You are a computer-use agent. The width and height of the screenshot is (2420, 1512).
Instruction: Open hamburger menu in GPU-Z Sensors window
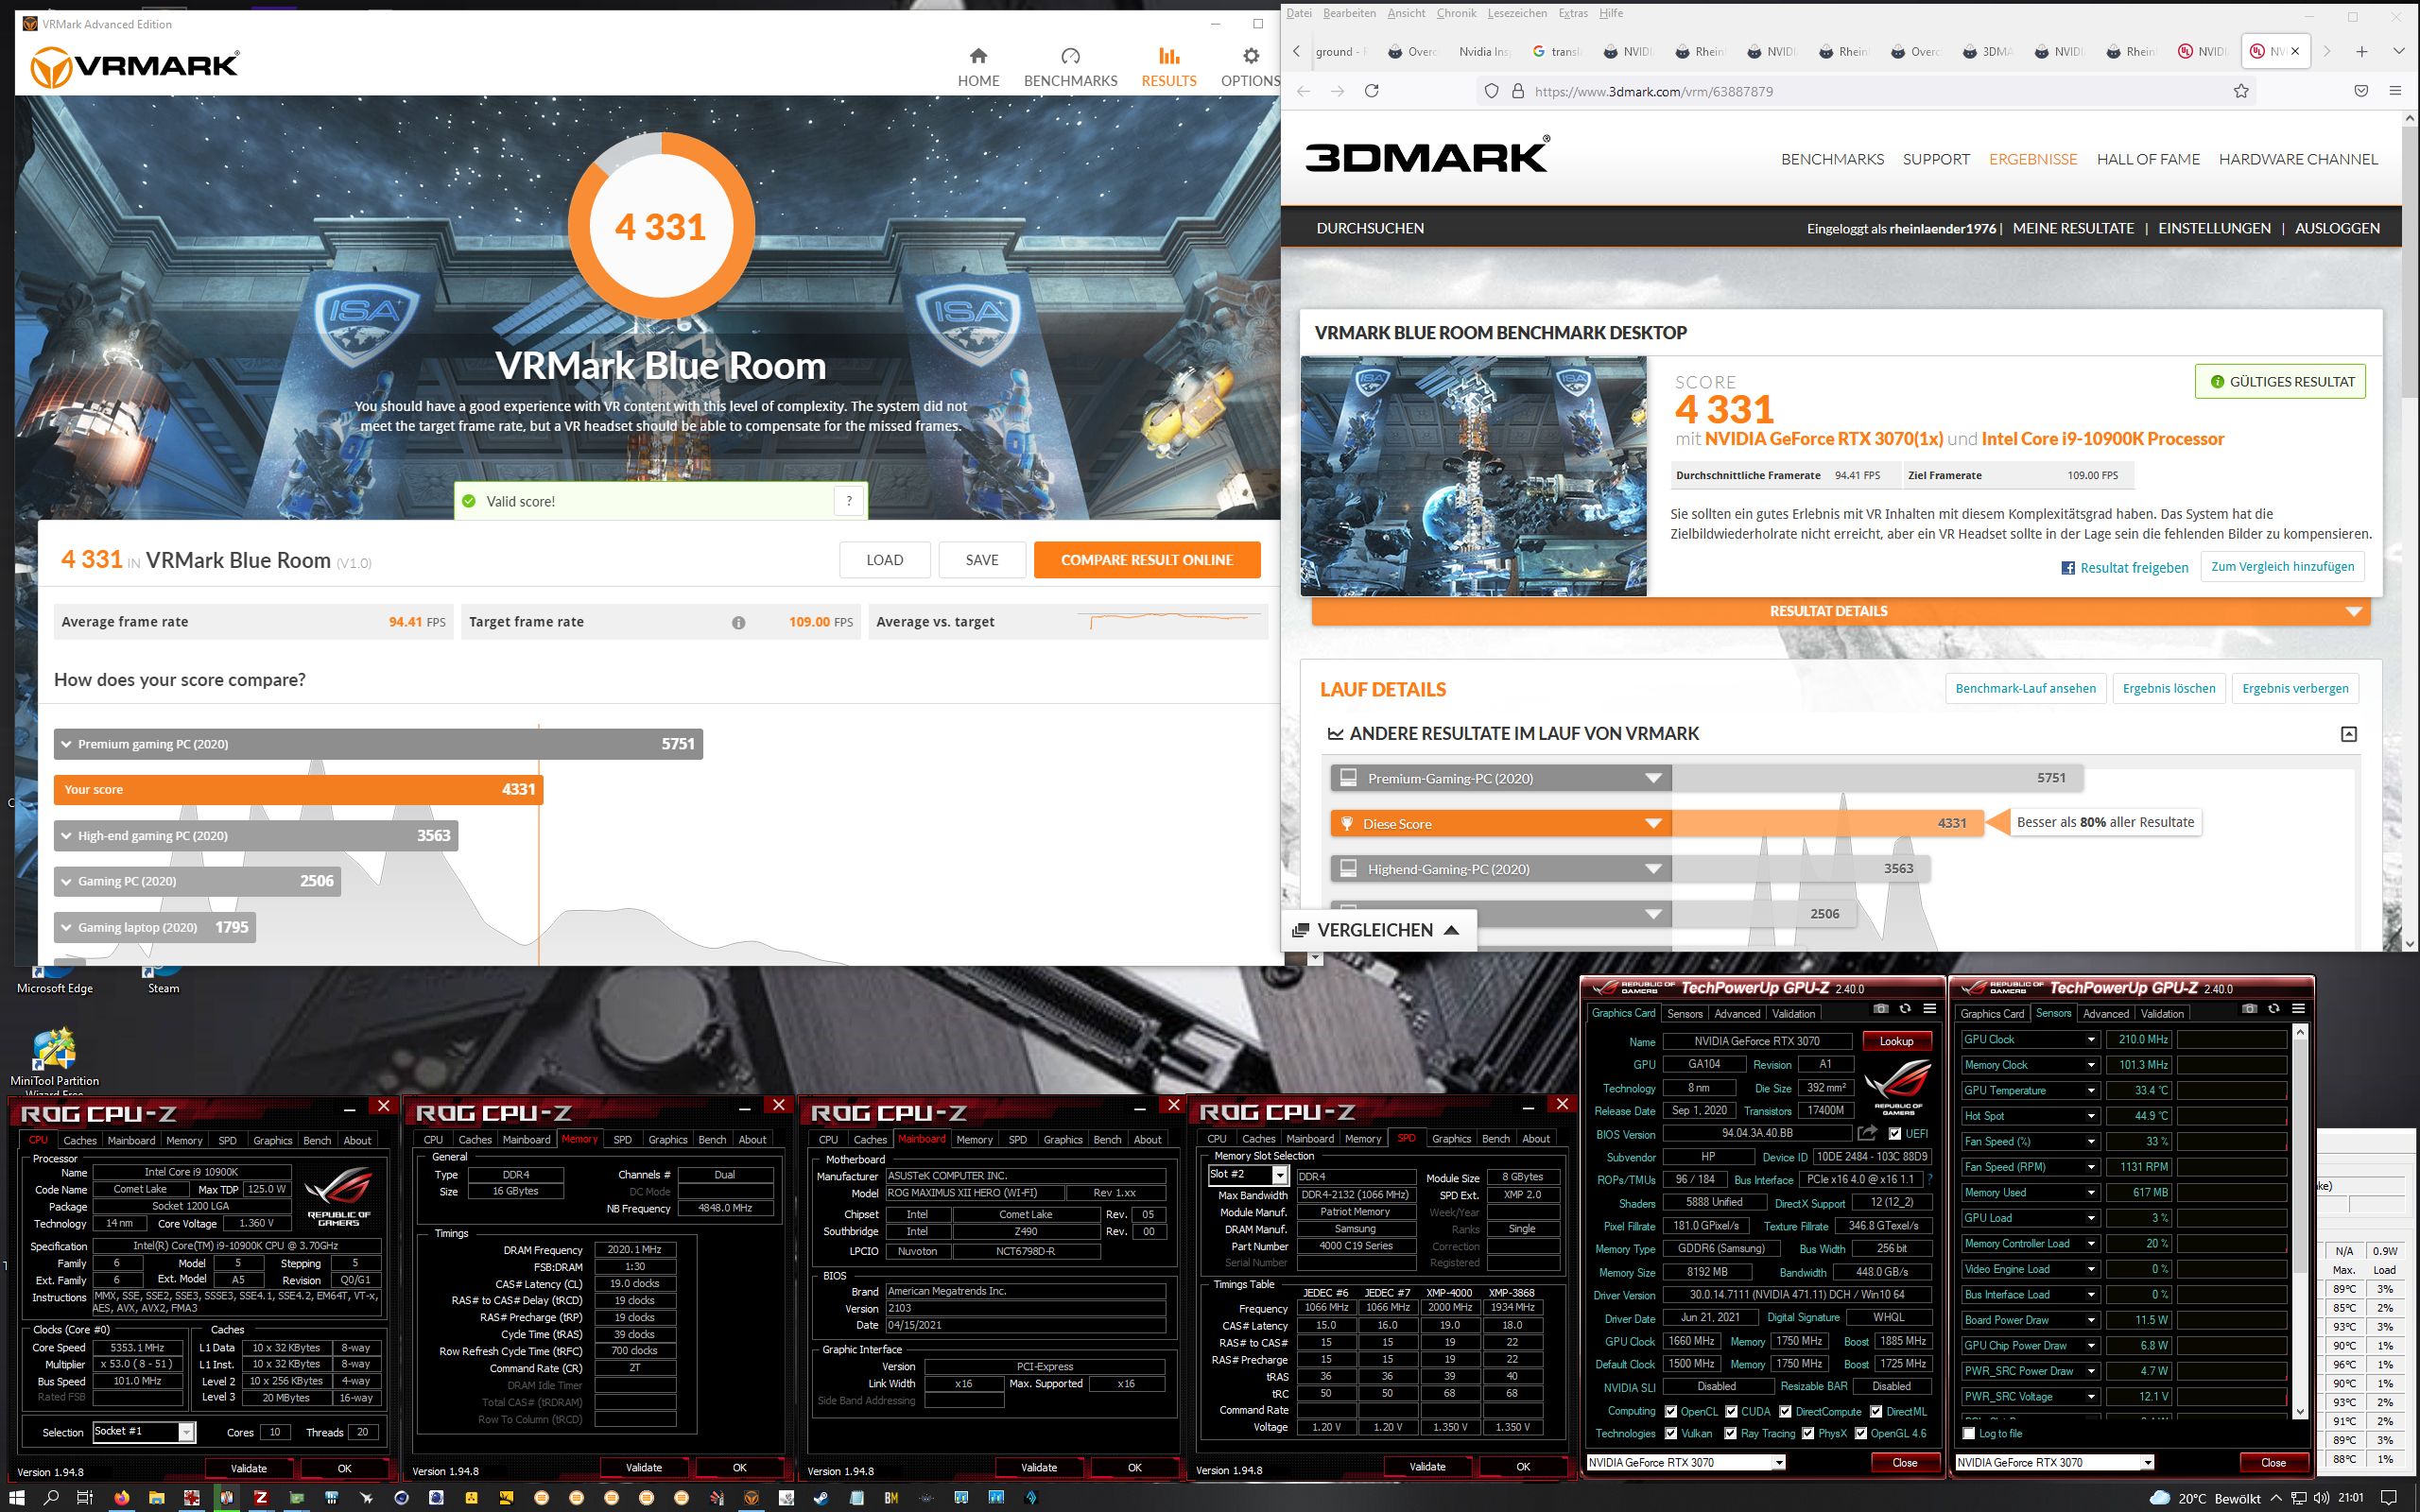pyautogui.click(x=2298, y=1009)
